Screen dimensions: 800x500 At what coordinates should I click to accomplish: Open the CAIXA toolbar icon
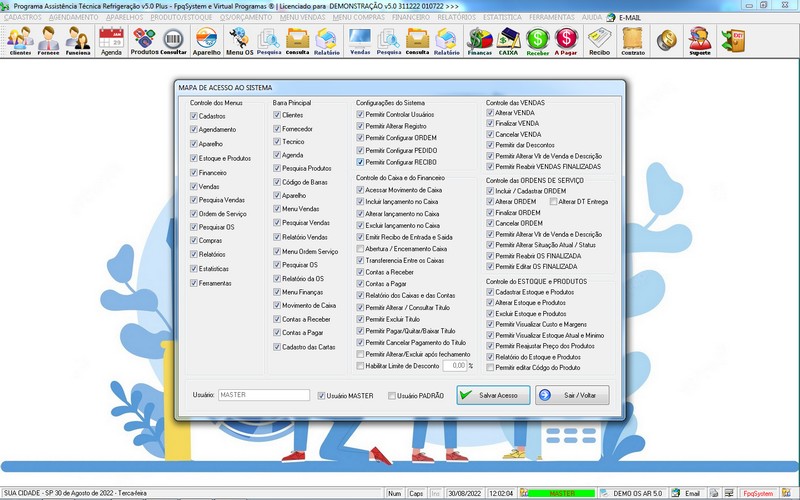(x=508, y=41)
